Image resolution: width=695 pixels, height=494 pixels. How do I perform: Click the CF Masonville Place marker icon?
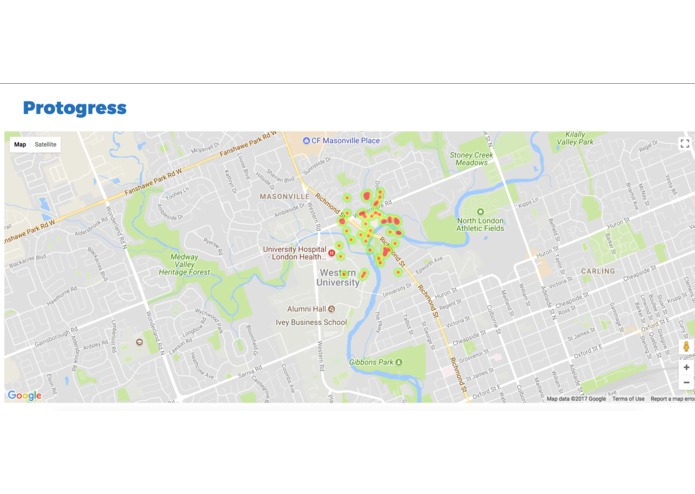[306, 140]
